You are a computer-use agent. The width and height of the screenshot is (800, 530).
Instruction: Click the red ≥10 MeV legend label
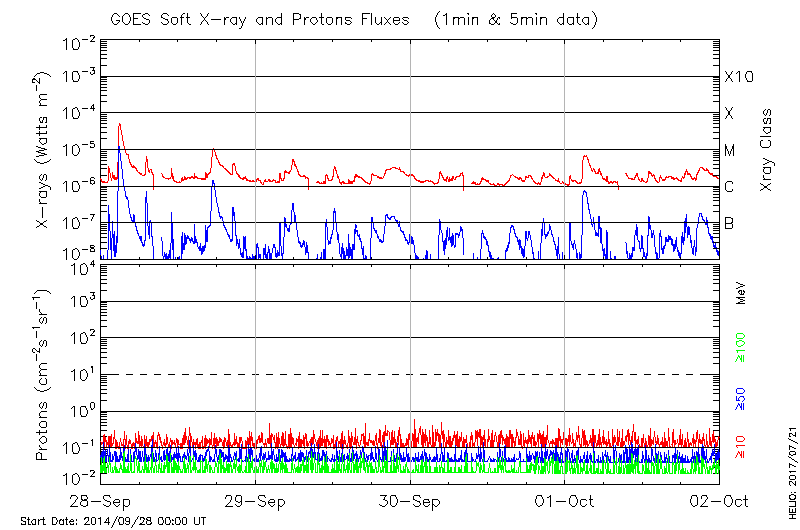[x=741, y=445]
